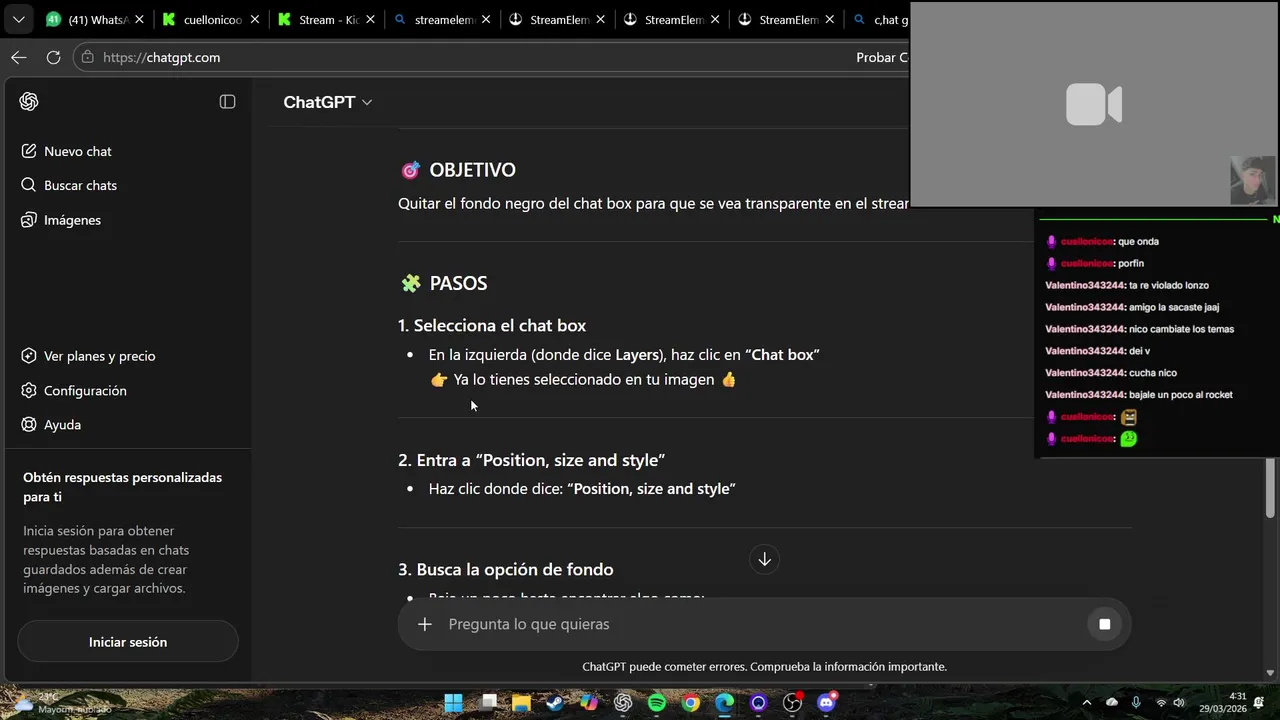
Task: Click the Wi-Fi icon in system tray
Action: tap(1161, 703)
